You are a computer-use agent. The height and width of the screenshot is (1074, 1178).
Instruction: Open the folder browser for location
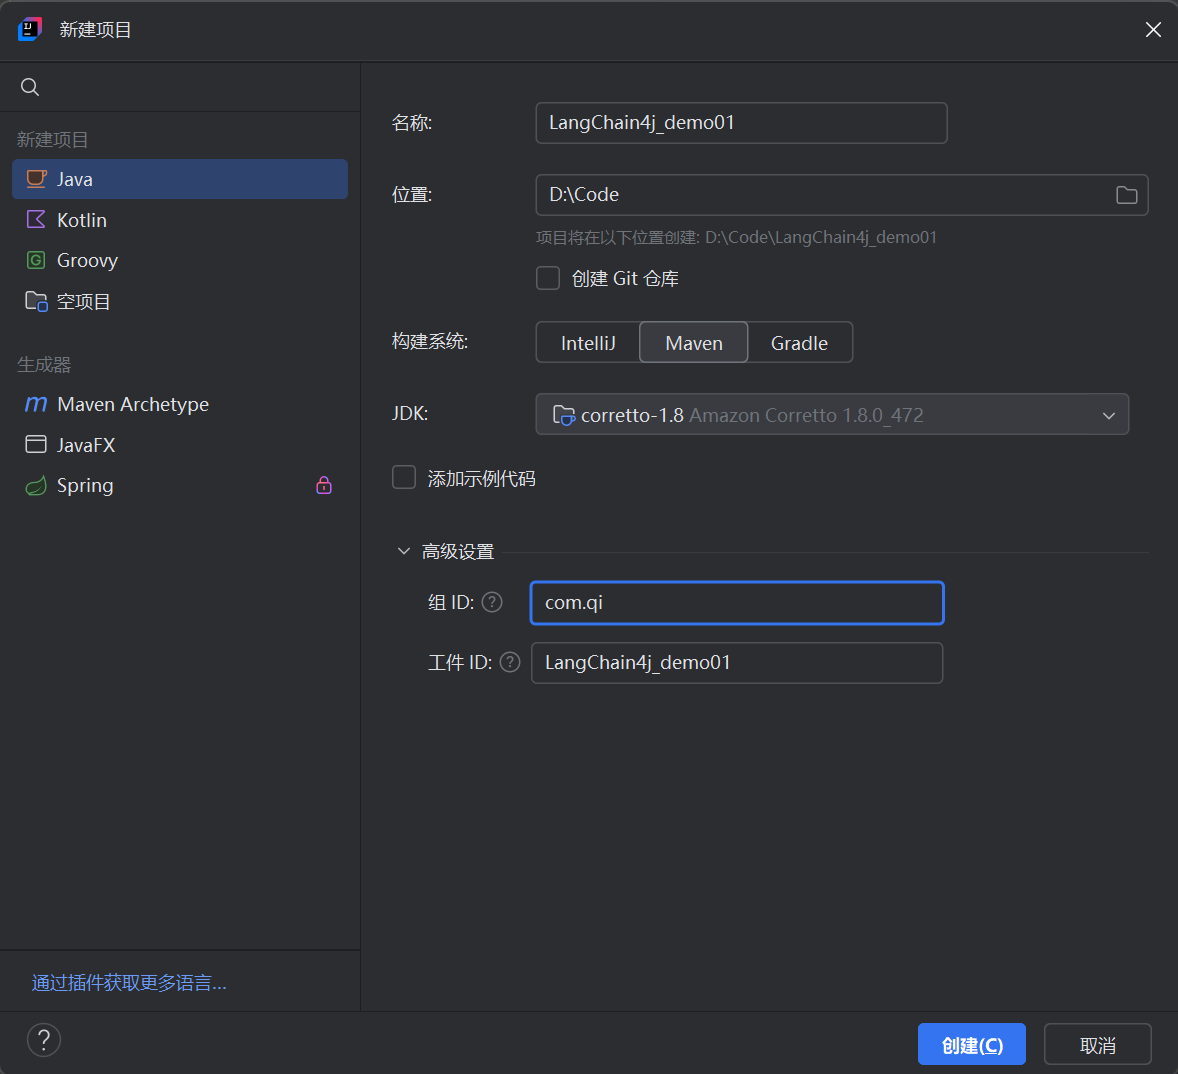pyautogui.click(x=1126, y=195)
